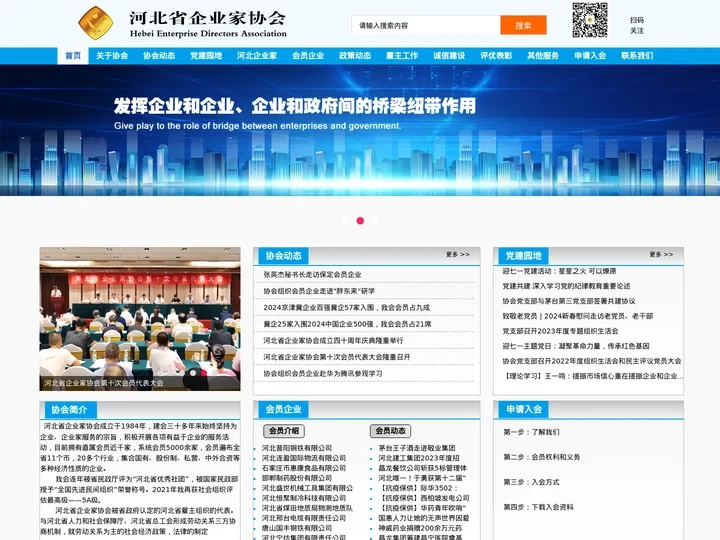Click the 协会动态 panel header tab
This screenshot has width=720, height=540.
click(283, 256)
